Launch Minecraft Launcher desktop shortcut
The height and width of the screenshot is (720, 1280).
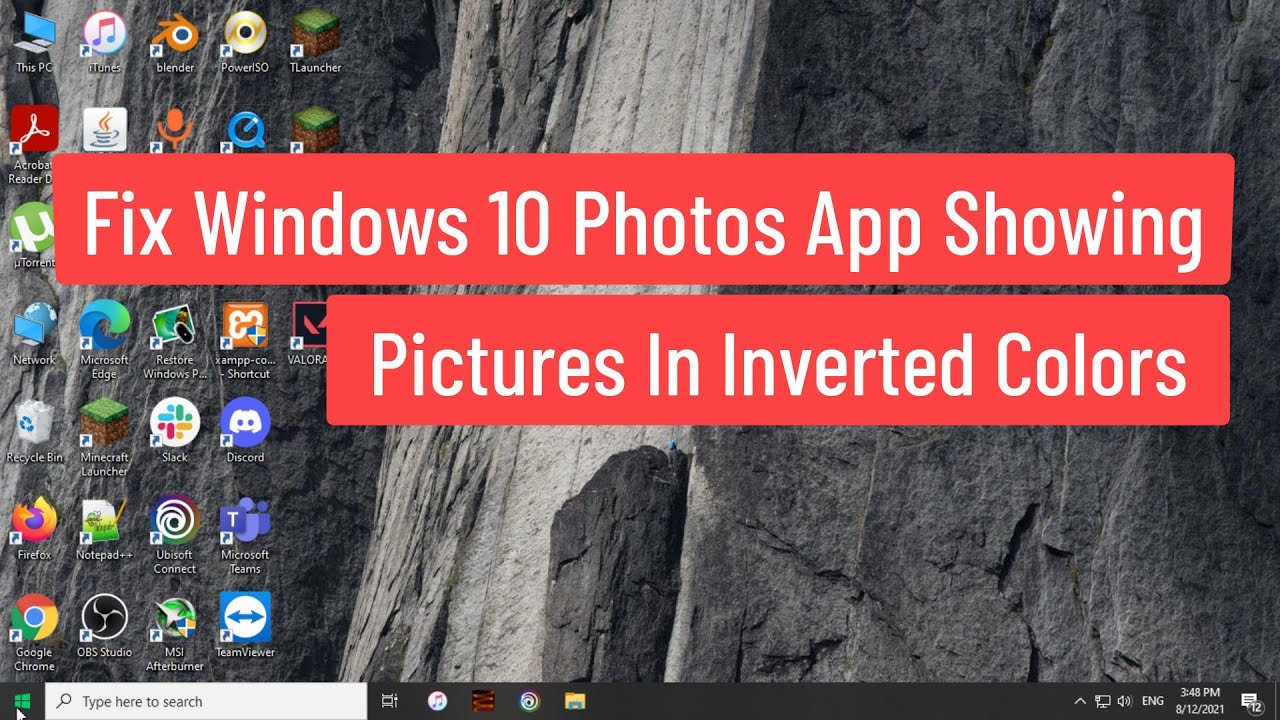coord(104,437)
